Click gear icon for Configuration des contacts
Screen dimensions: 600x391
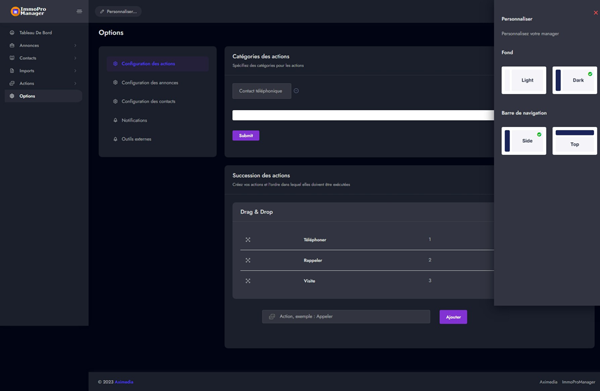tap(115, 101)
